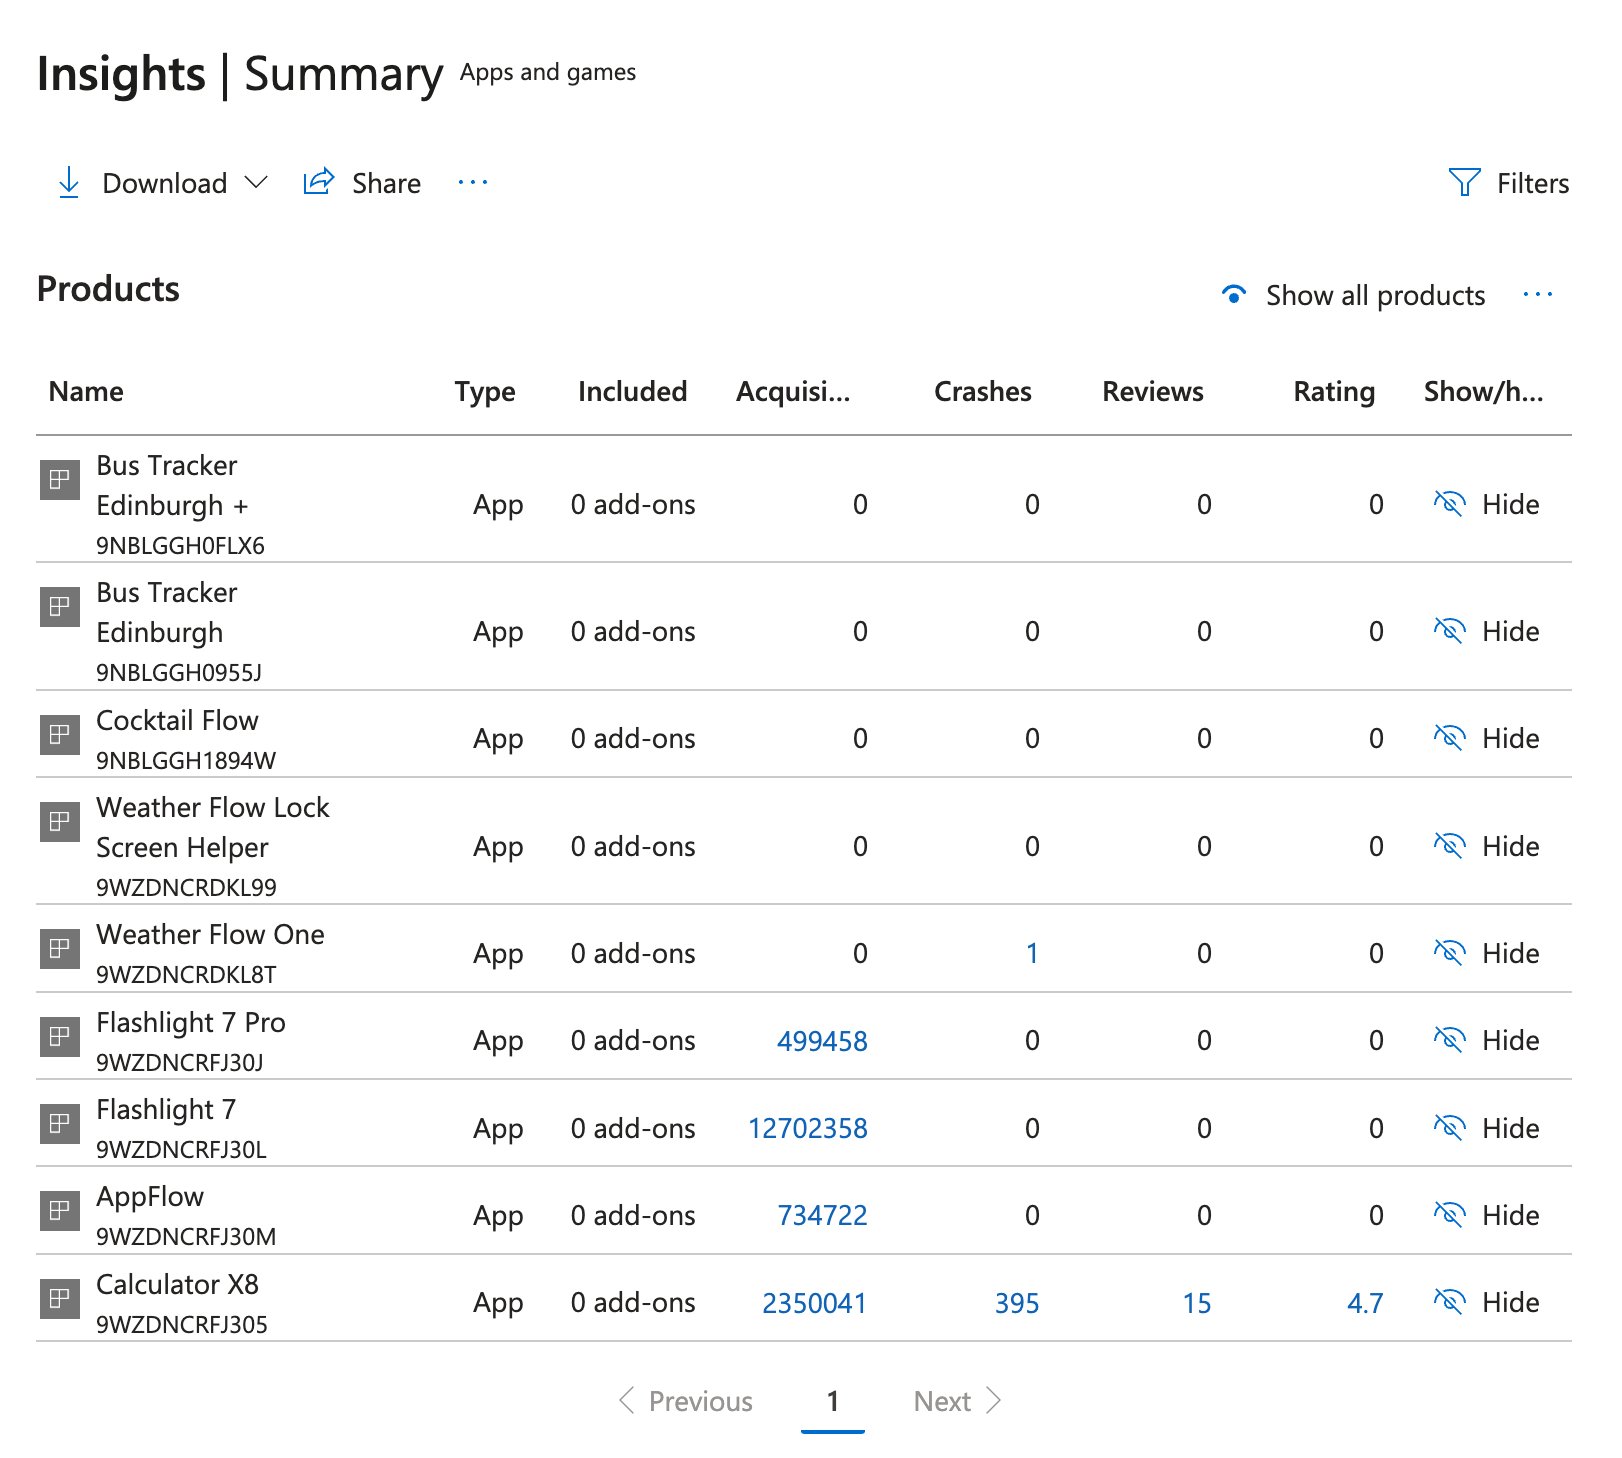This screenshot has height=1458, width=1622.
Task: Open Flashlight 7 acquisitions 12702358
Action: point(808,1128)
